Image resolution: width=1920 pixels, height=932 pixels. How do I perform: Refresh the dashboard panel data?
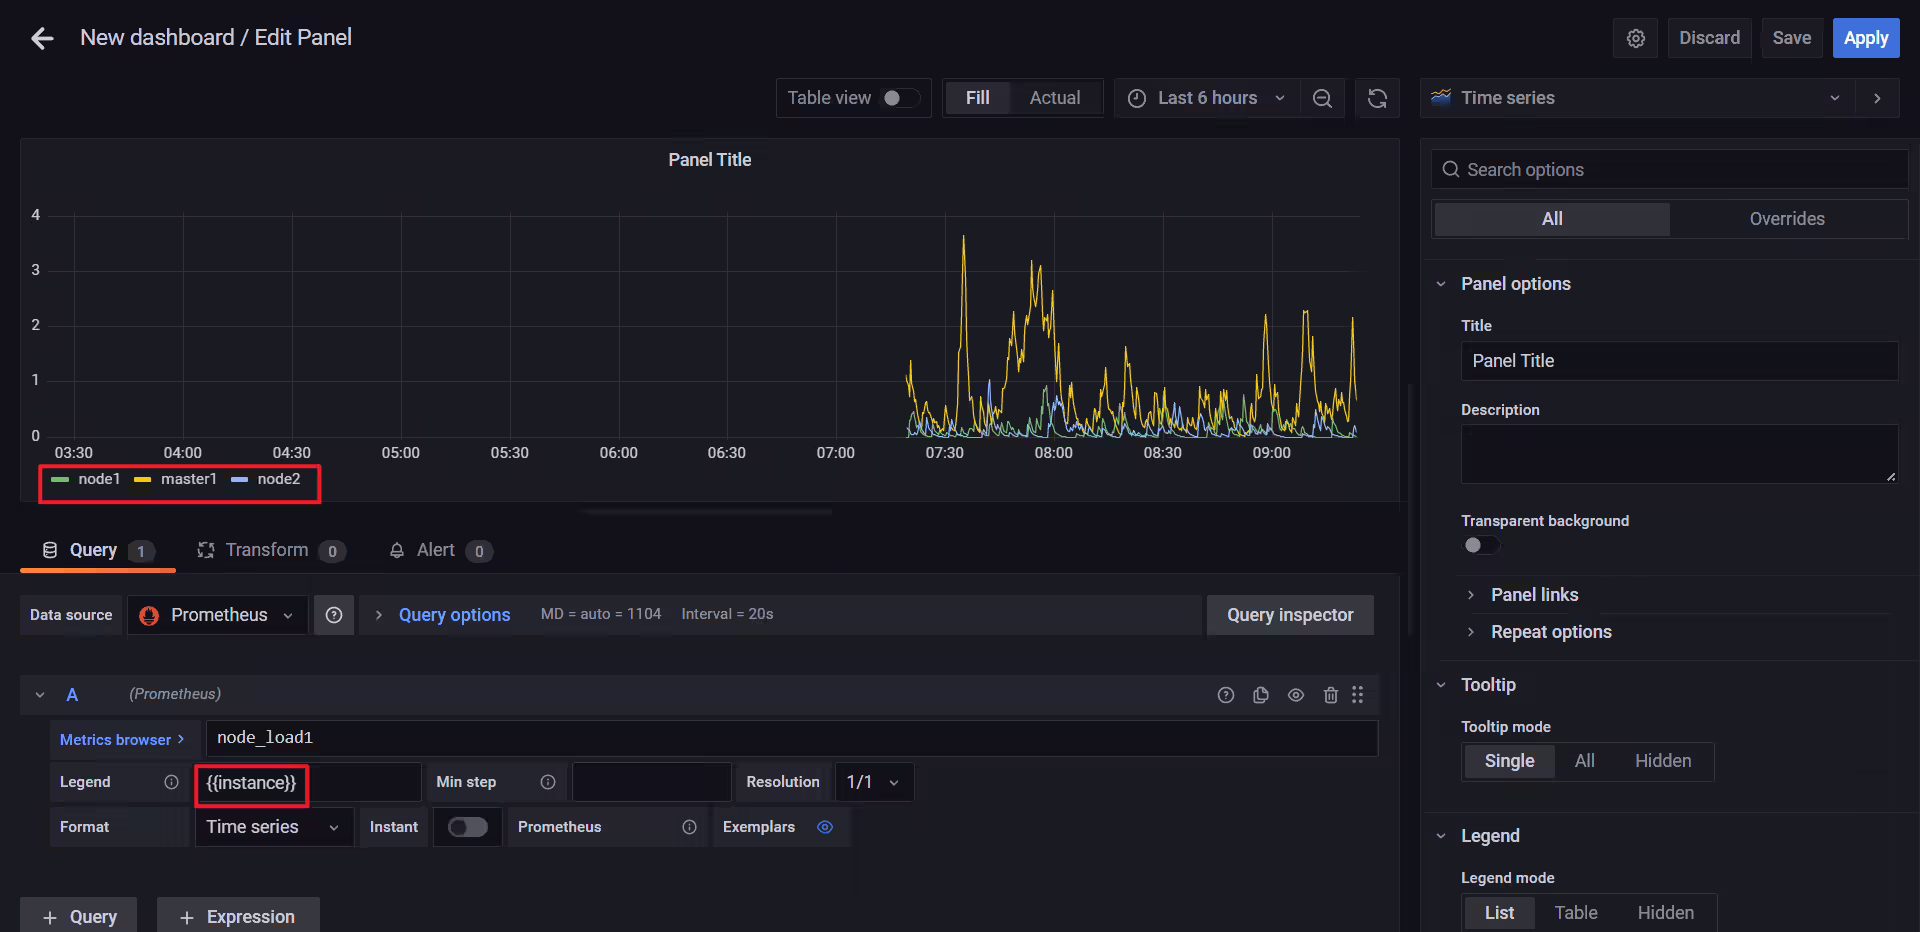(x=1377, y=98)
